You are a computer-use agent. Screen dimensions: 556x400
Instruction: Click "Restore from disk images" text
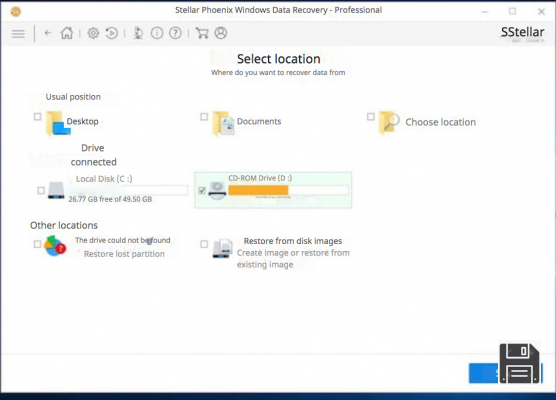click(293, 241)
